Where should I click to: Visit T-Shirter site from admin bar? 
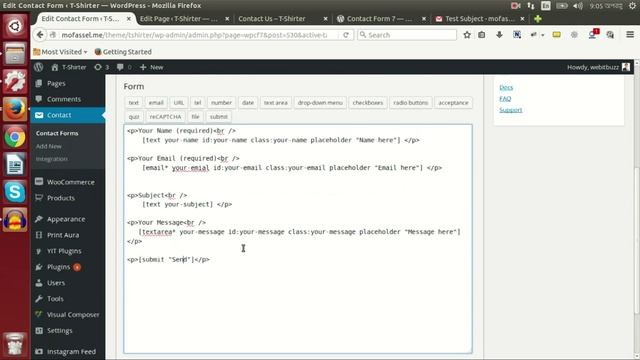69,67
